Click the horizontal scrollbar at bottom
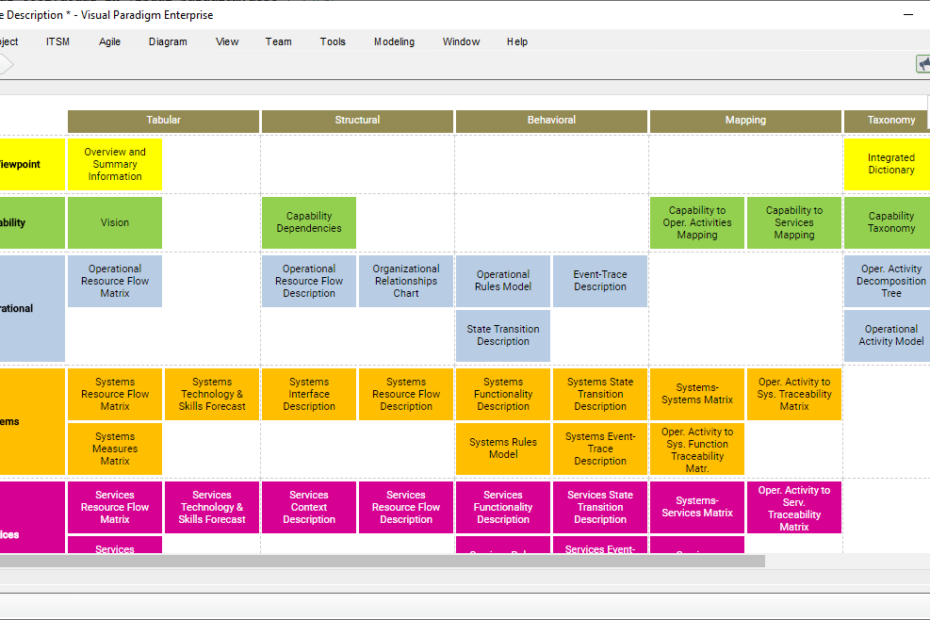This screenshot has width=930, height=620. coord(380,562)
